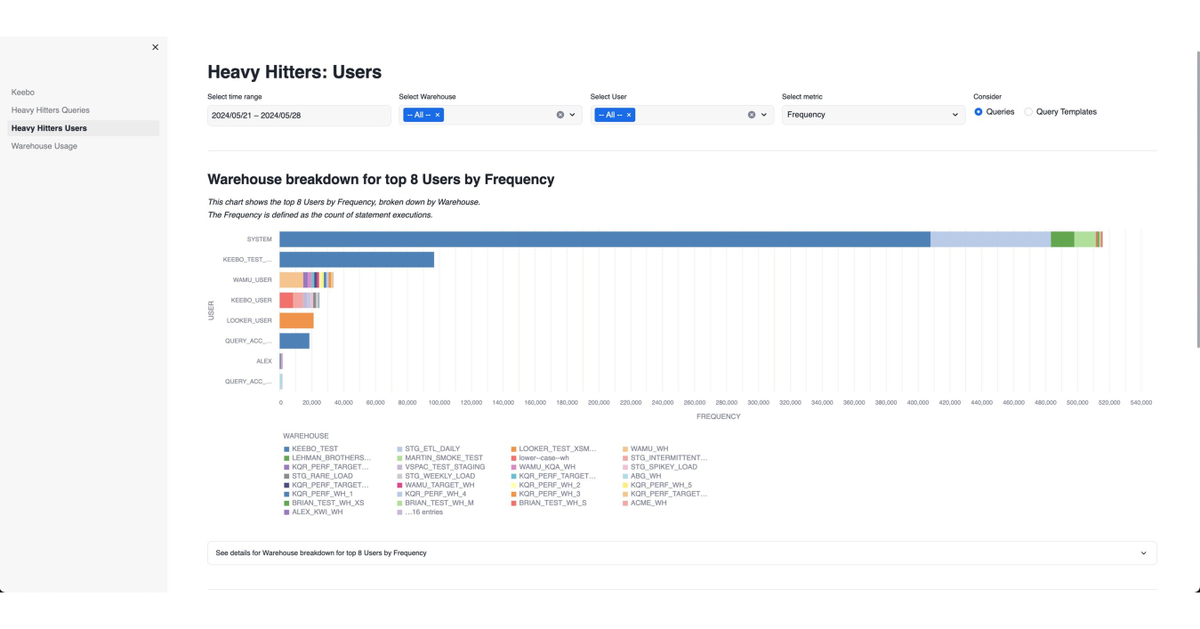Click the dark blue segment of the SYSTEM bar
The height and width of the screenshot is (629, 1200).
605,239
